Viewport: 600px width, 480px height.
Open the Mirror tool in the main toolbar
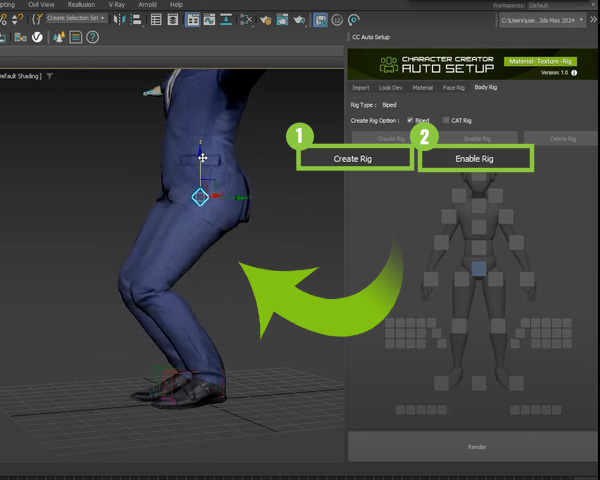click(120, 20)
